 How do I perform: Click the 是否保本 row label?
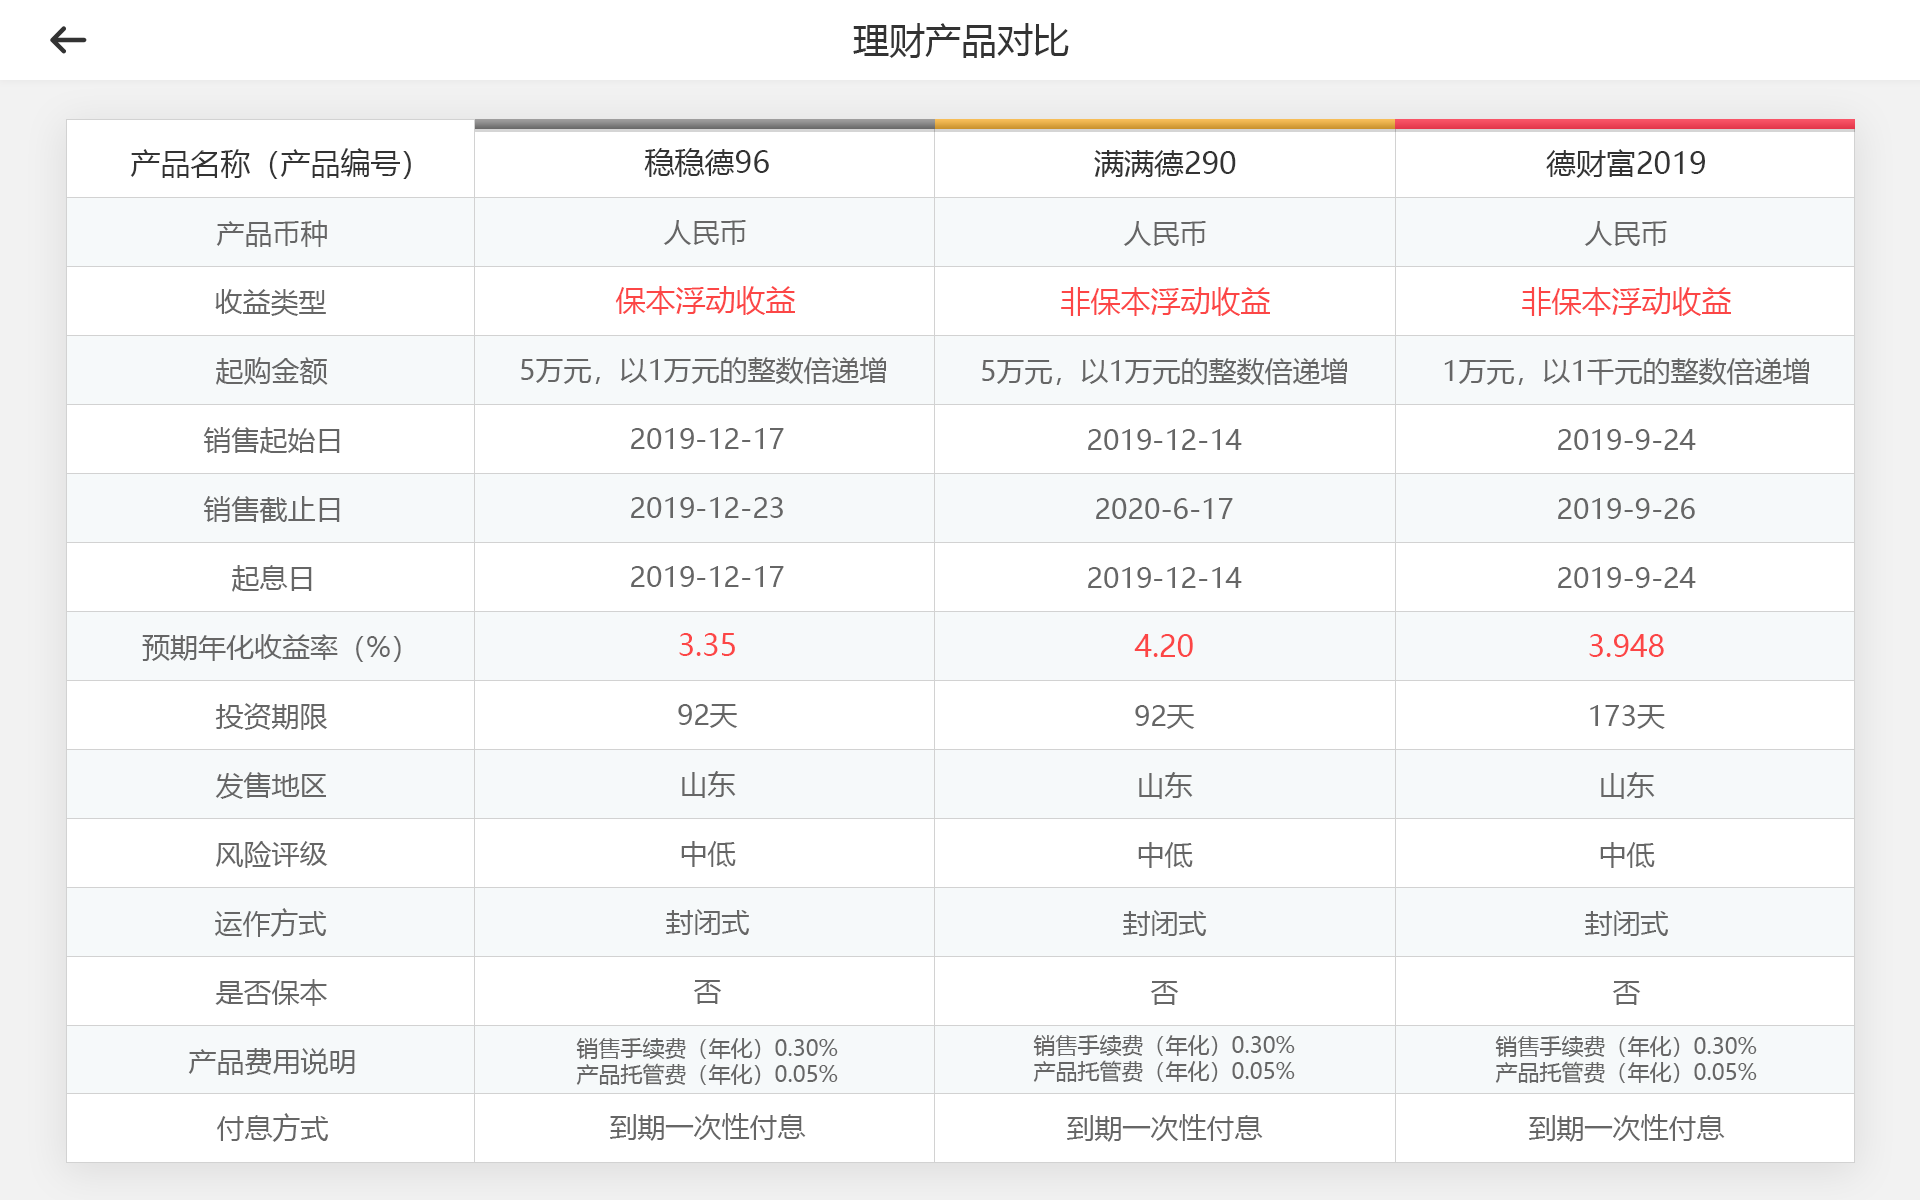(x=271, y=992)
